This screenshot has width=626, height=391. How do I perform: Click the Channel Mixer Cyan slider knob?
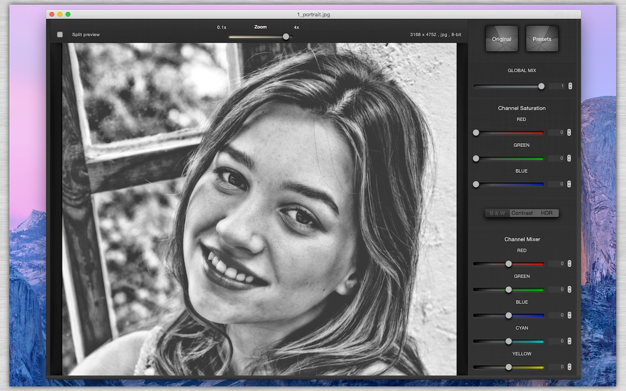509,341
